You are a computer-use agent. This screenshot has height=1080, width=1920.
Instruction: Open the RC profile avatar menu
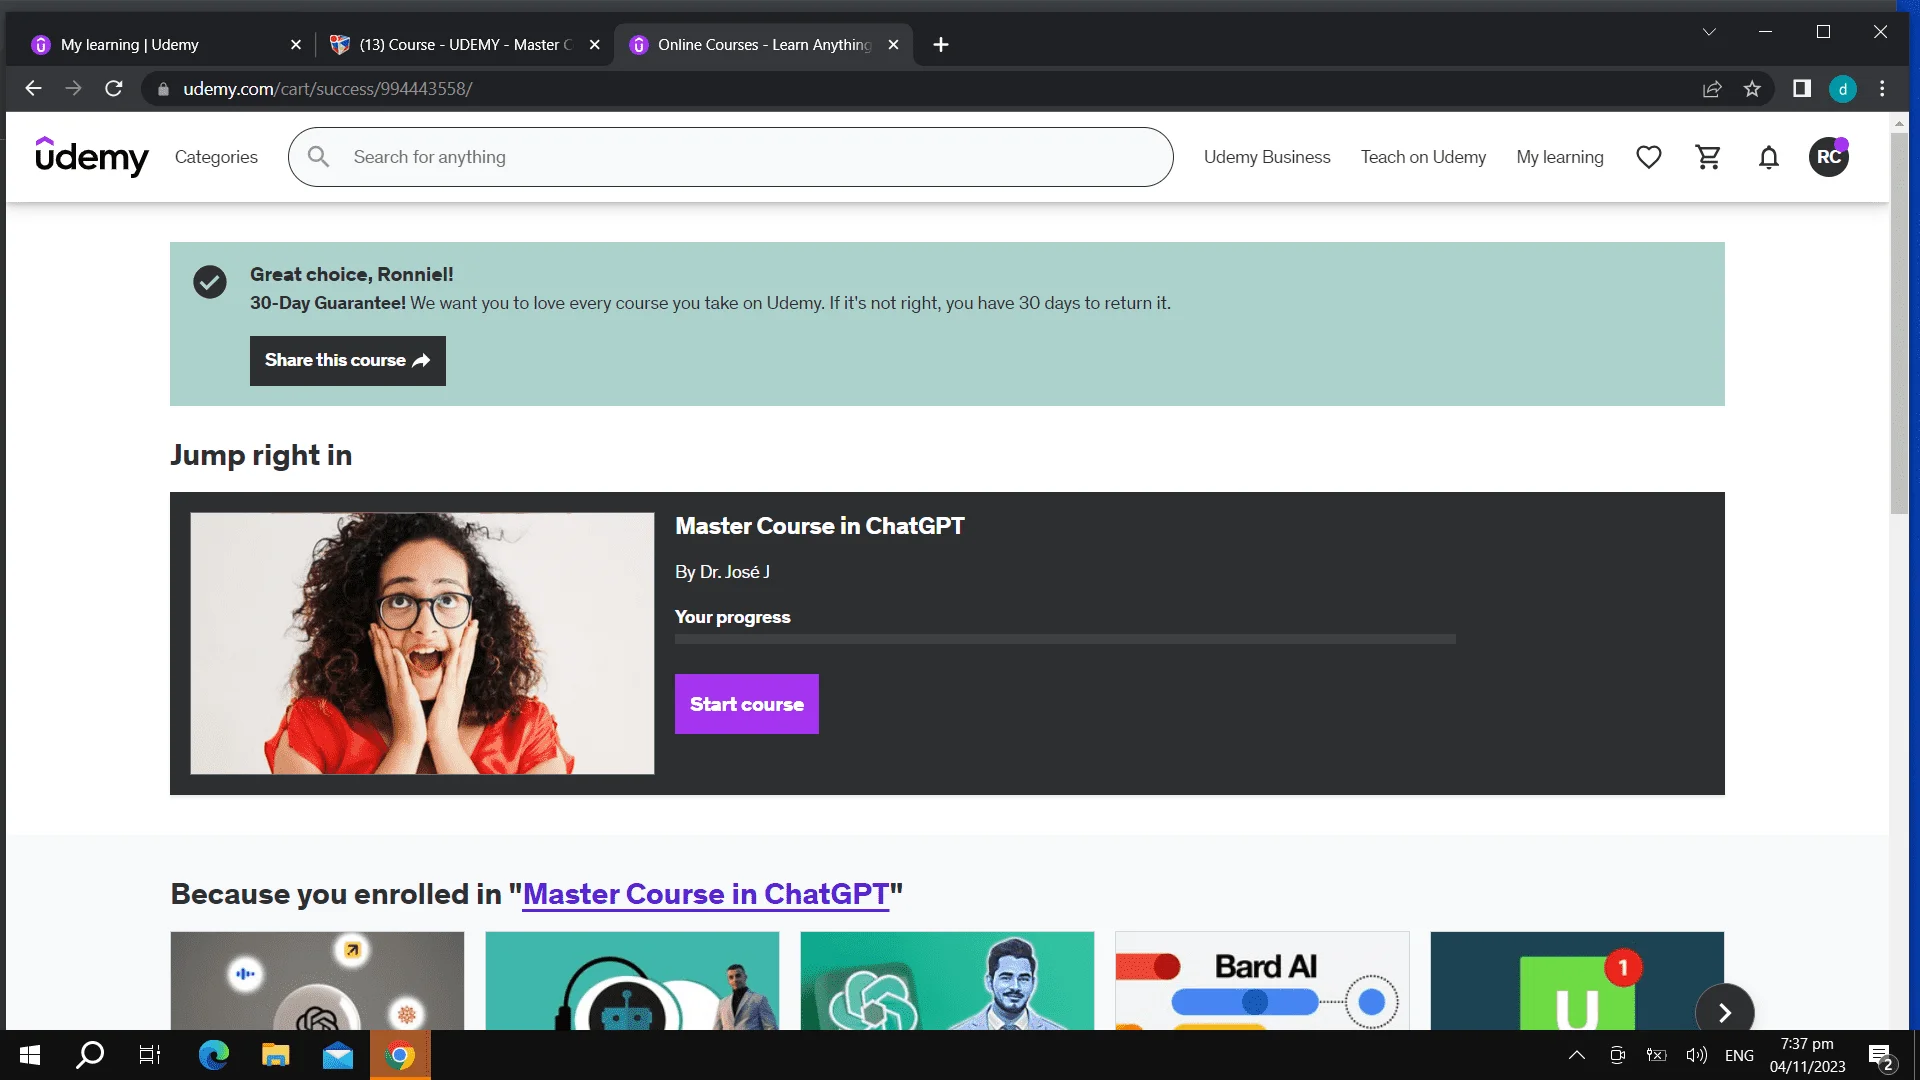pos(1829,157)
